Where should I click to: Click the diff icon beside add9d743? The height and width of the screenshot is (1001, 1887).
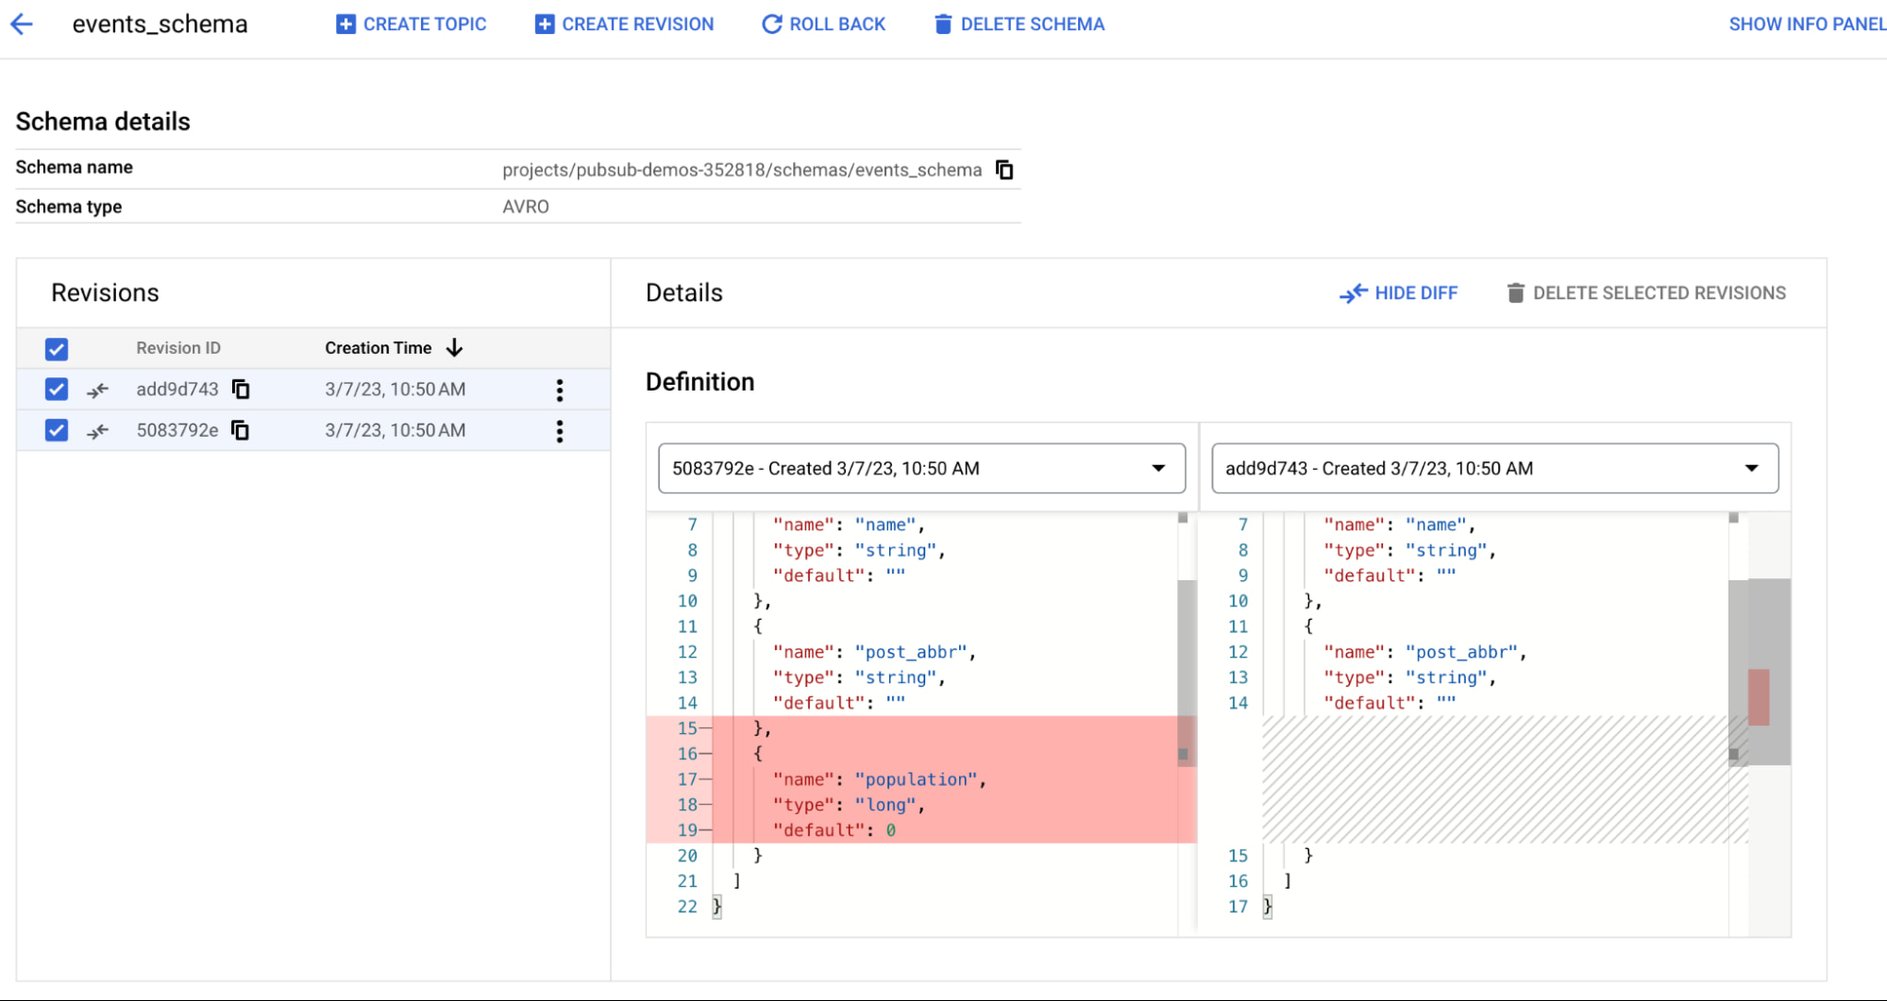coord(98,390)
